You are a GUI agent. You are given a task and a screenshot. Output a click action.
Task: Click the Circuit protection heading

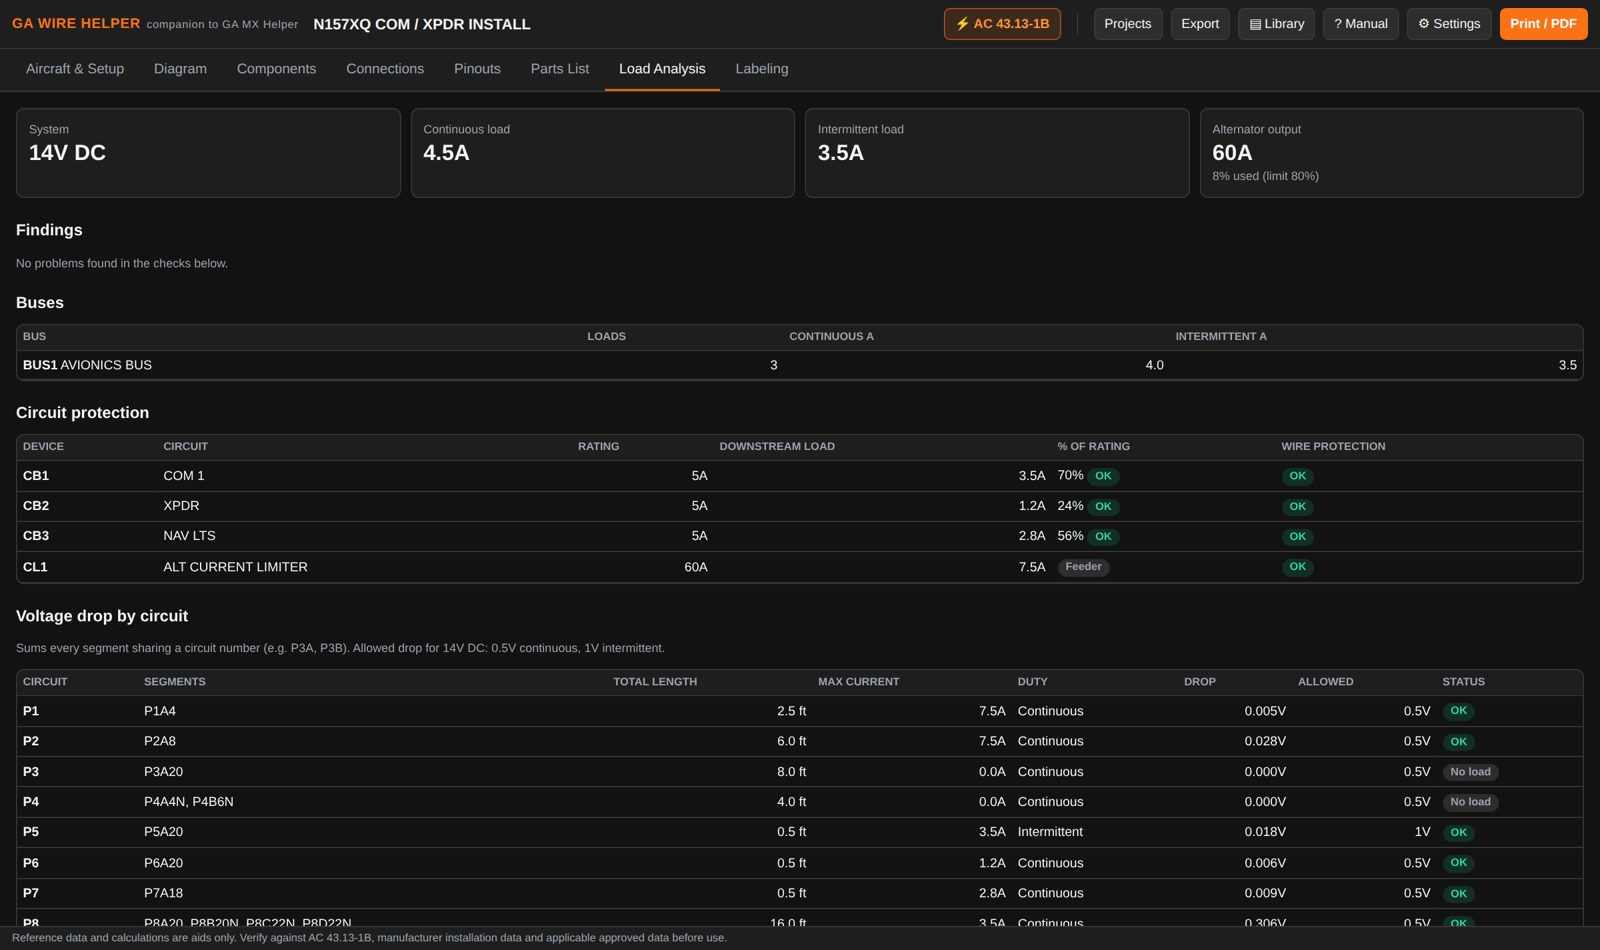tap(82, 413)
